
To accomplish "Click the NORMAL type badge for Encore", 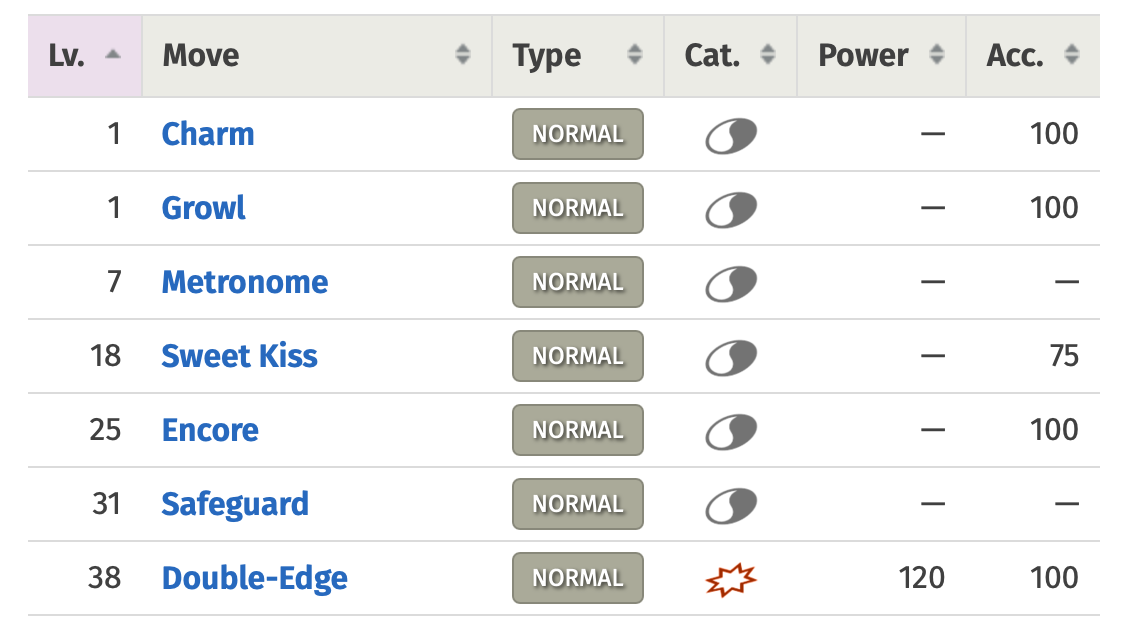I will coord(577,431).
